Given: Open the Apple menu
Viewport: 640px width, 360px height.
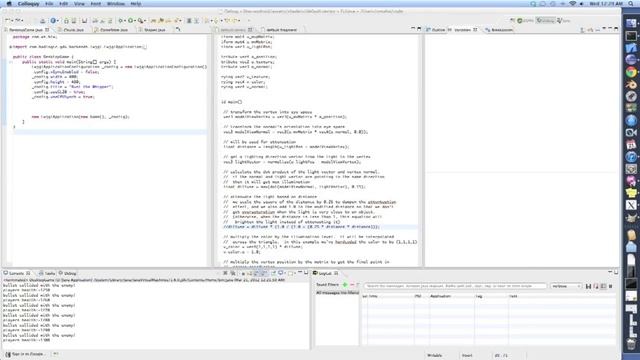Looking at the screenshot, I should pyautogui.click(x=9, y=4).
